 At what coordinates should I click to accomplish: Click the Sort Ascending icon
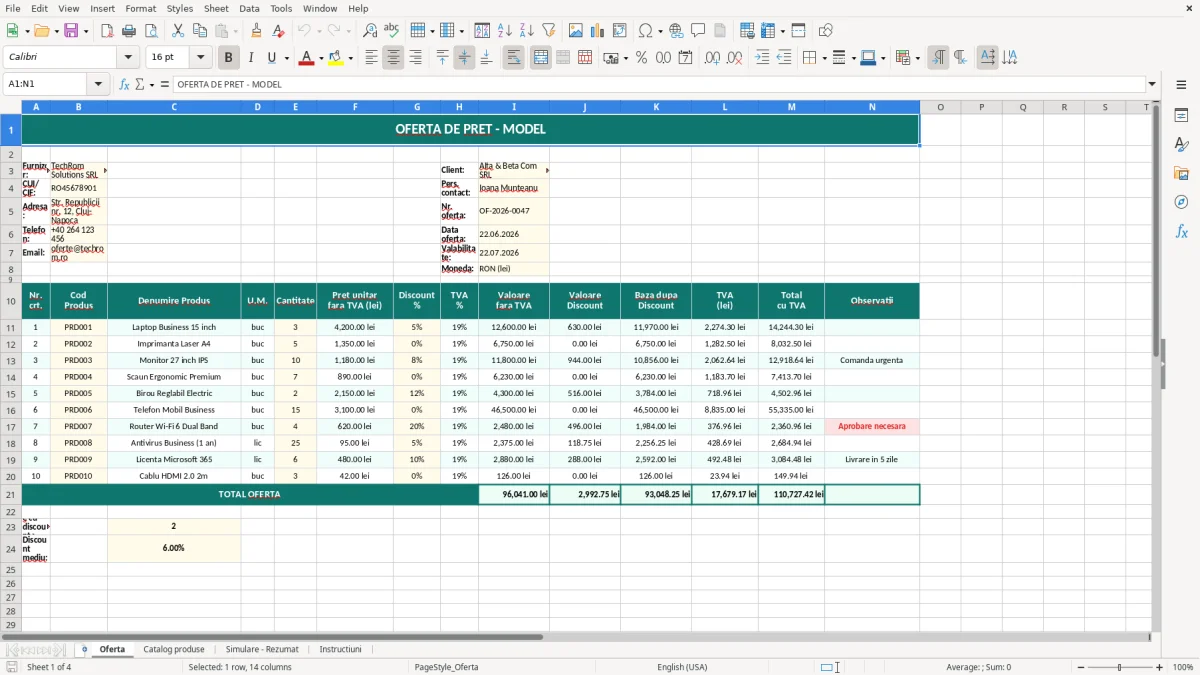pyautogui.click(x=504, y=31)
